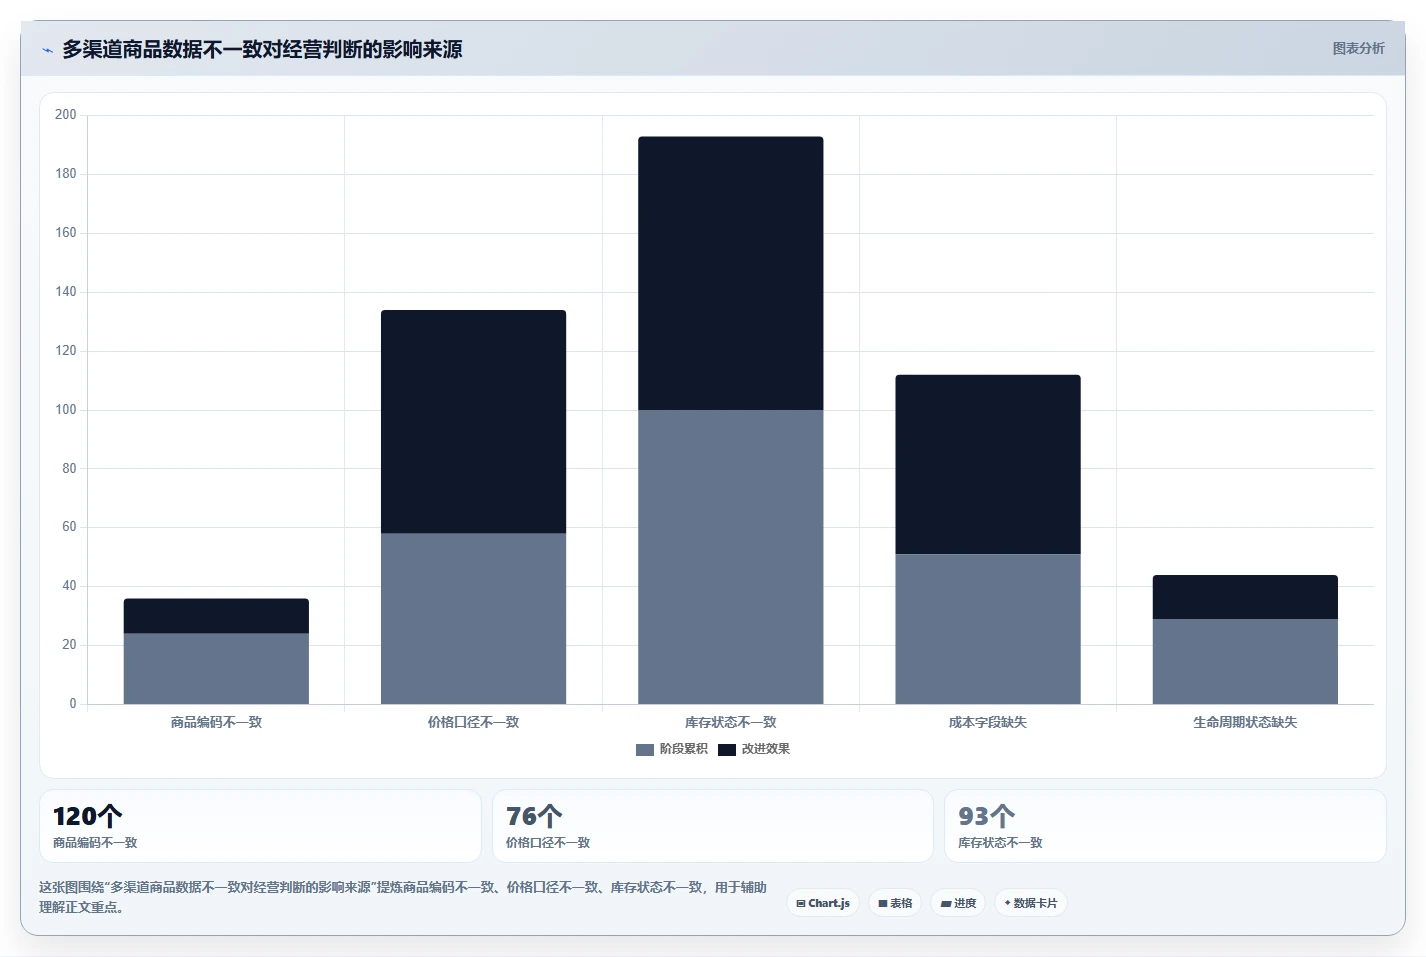Viewport: 1426px width, 957px height.
Task: Click the small blue icon beside the chart title
Action: tap(47, 50)
